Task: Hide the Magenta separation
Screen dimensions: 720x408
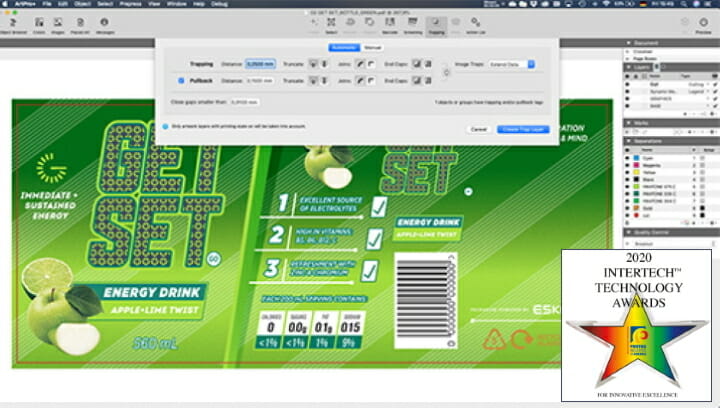Action: pos(627,165)
